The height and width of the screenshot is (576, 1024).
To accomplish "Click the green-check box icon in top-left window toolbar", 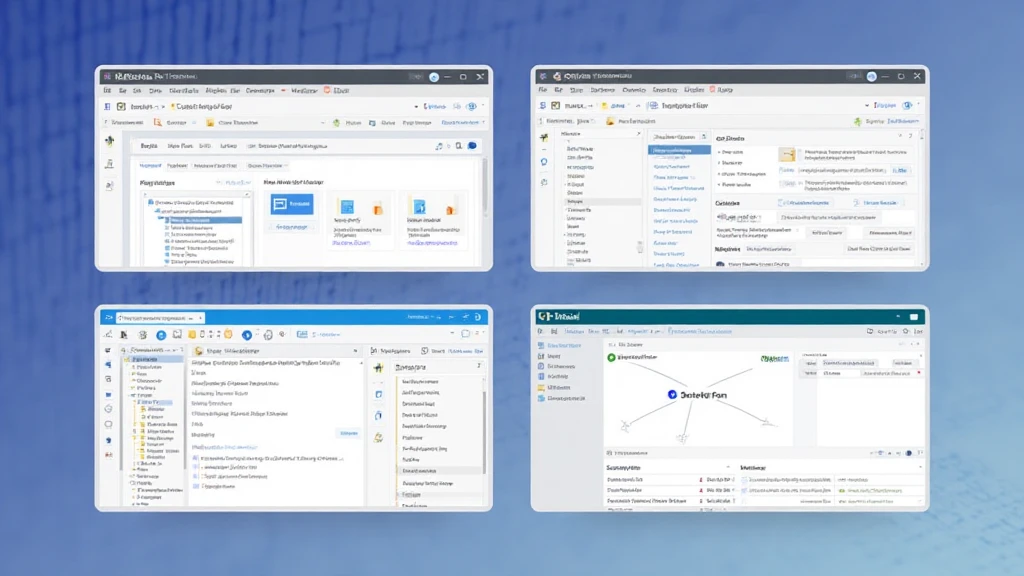I will (121, 106).
